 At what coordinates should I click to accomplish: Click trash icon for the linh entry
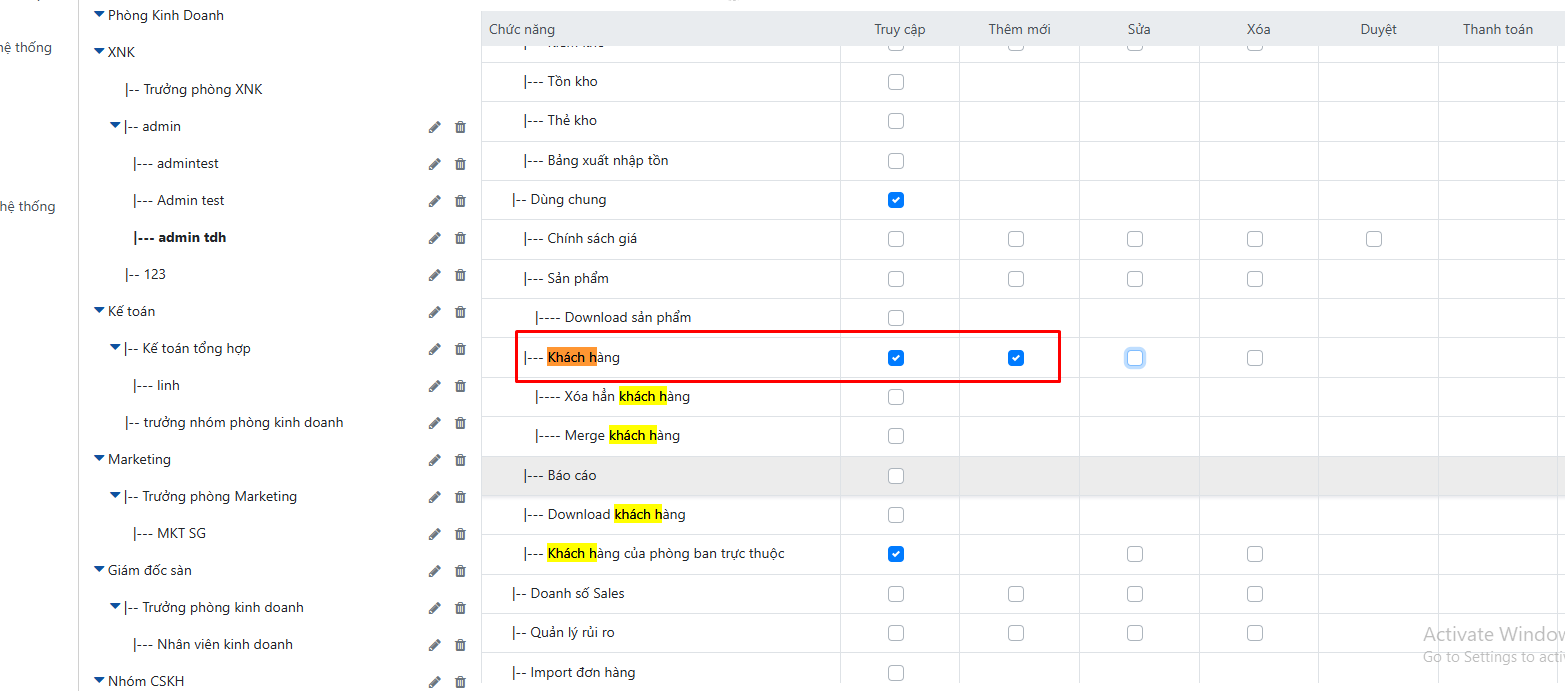coord(460,386)
